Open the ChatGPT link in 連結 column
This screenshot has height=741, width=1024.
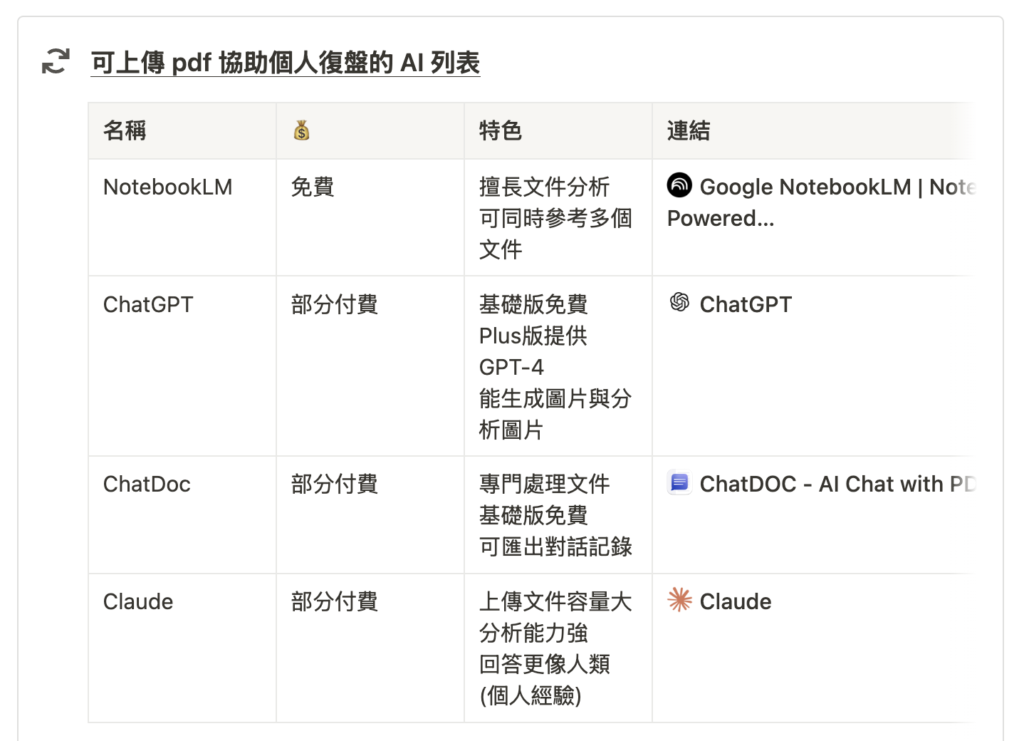[x=745, y=304]
